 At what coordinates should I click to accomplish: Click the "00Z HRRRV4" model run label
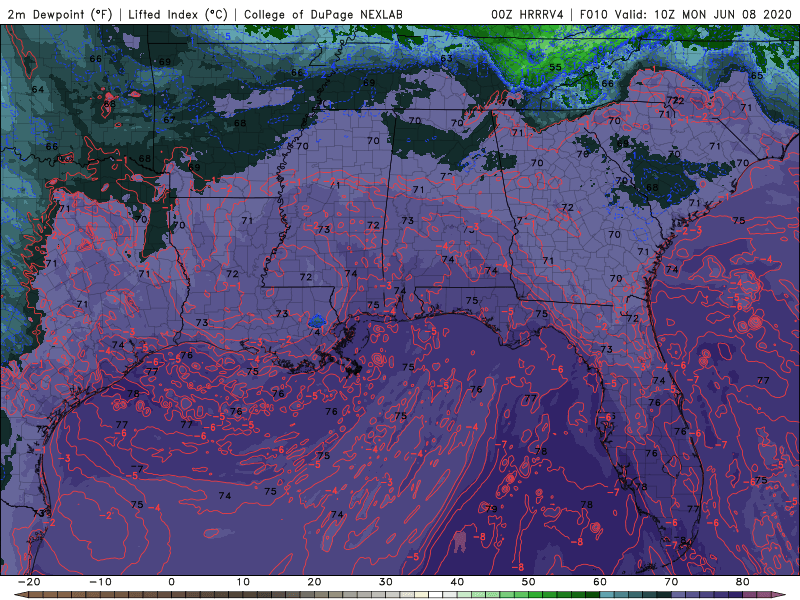pyautogui.click(x=527, y=14)
